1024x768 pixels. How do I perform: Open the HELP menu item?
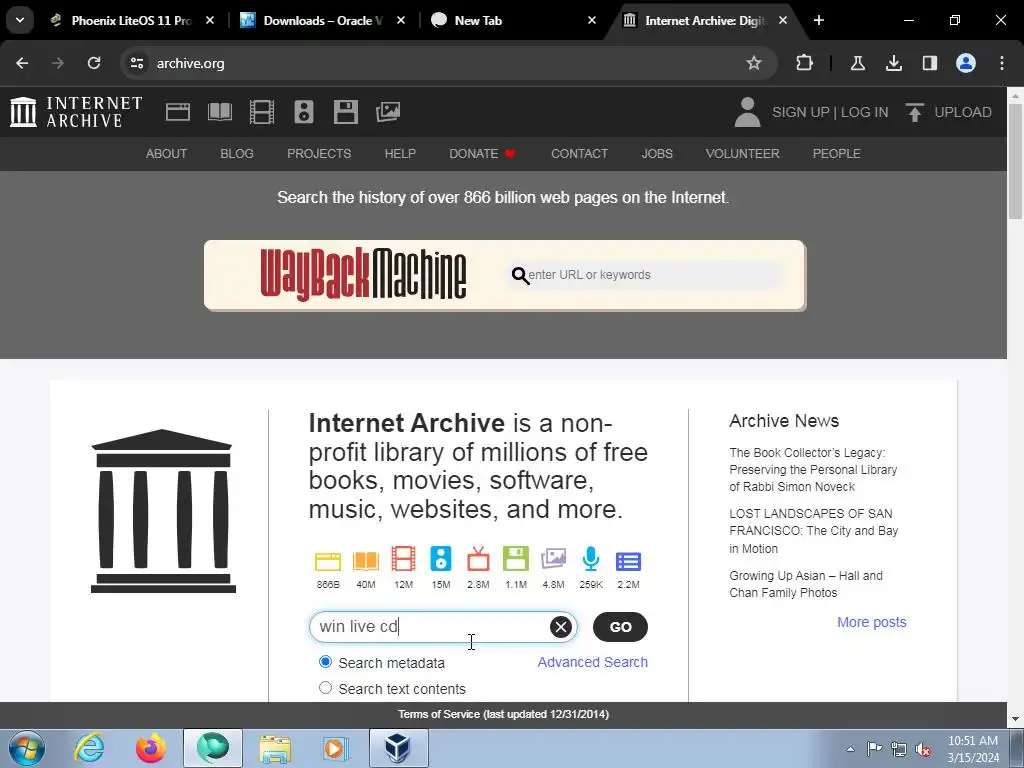[400, 153]
